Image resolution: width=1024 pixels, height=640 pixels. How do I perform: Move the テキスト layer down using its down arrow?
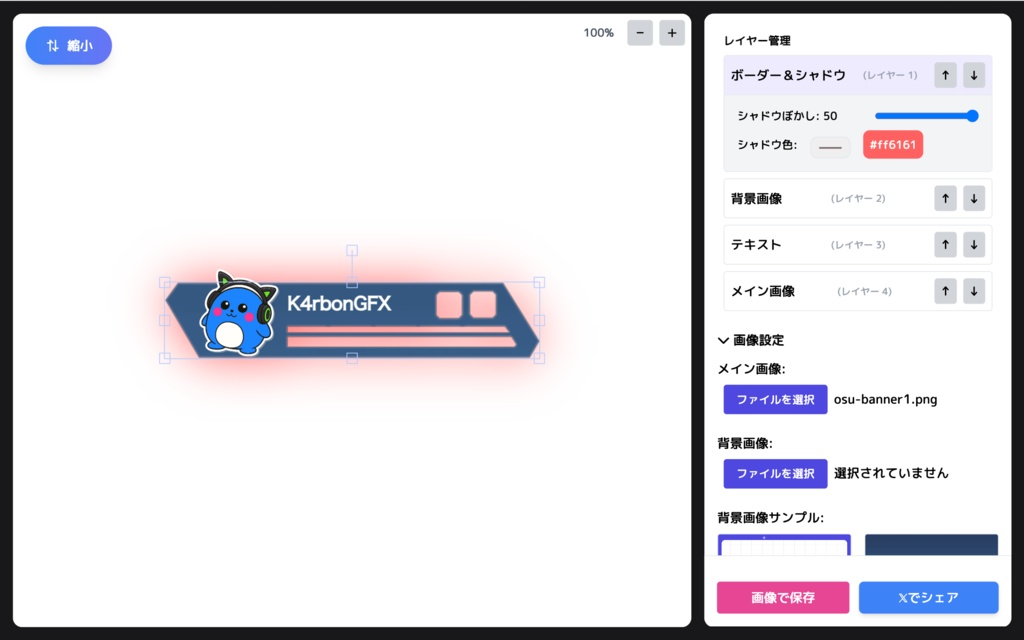point(973,244)
